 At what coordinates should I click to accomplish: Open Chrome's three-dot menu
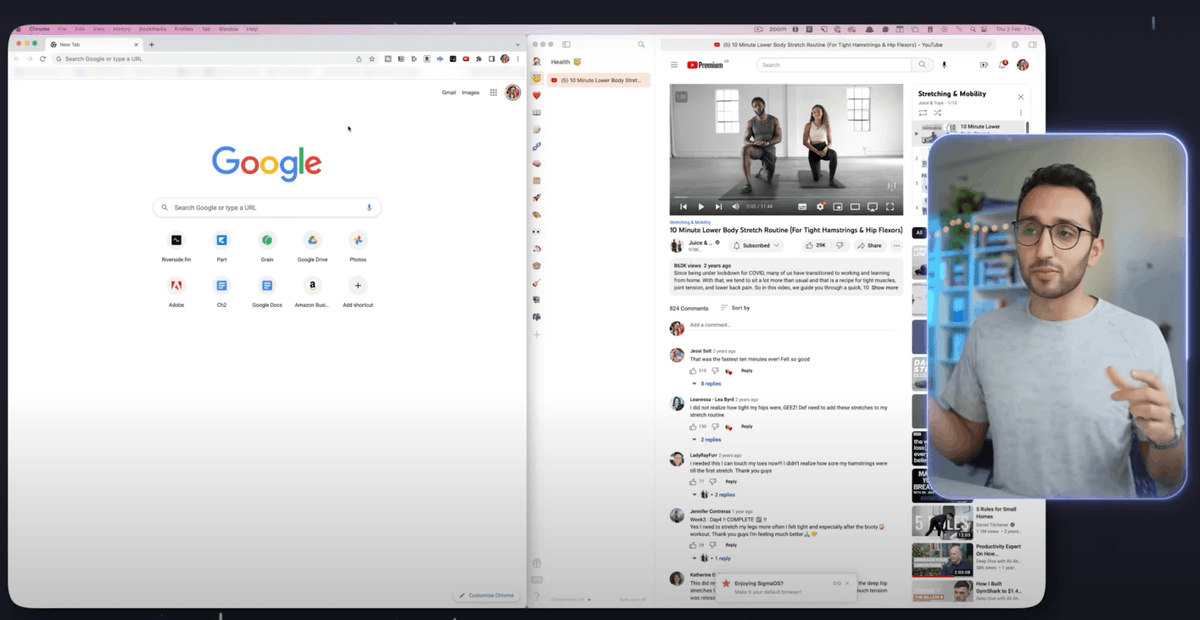tap(518, 59)
